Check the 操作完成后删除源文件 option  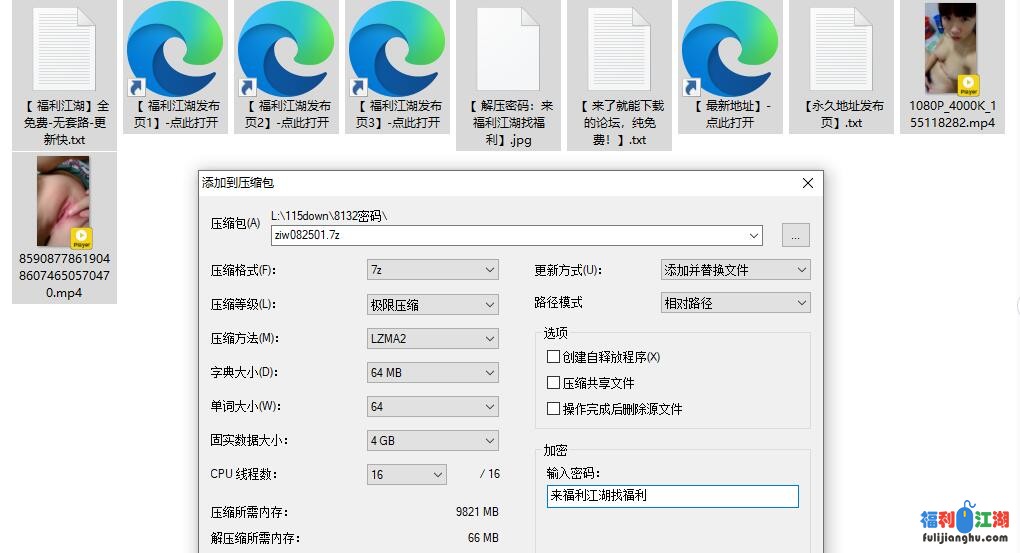tap(553, 409)
